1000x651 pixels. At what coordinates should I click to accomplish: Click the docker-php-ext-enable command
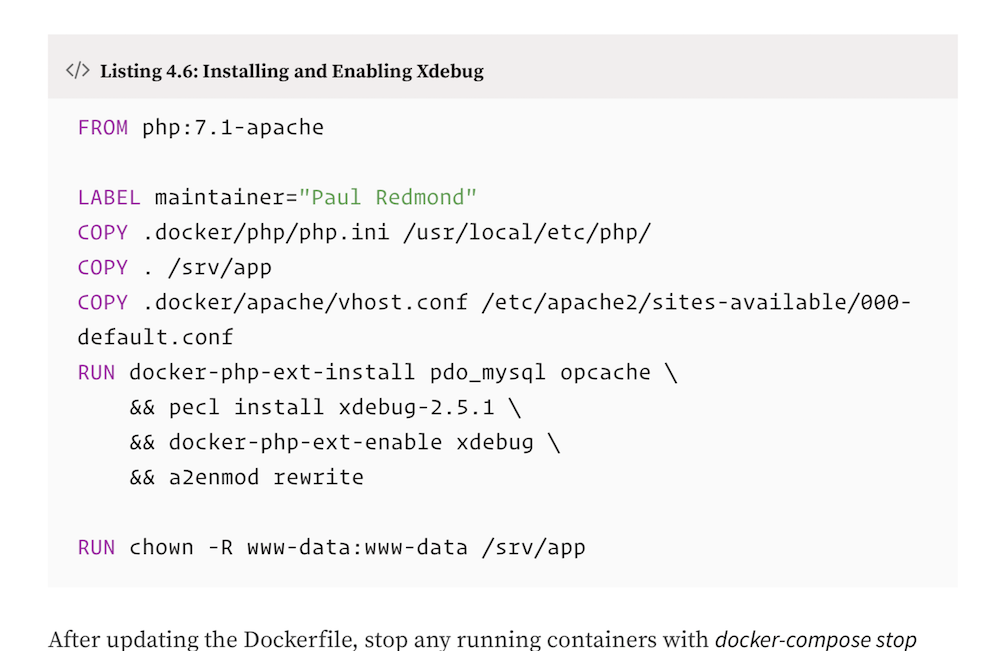pos(305,443)
